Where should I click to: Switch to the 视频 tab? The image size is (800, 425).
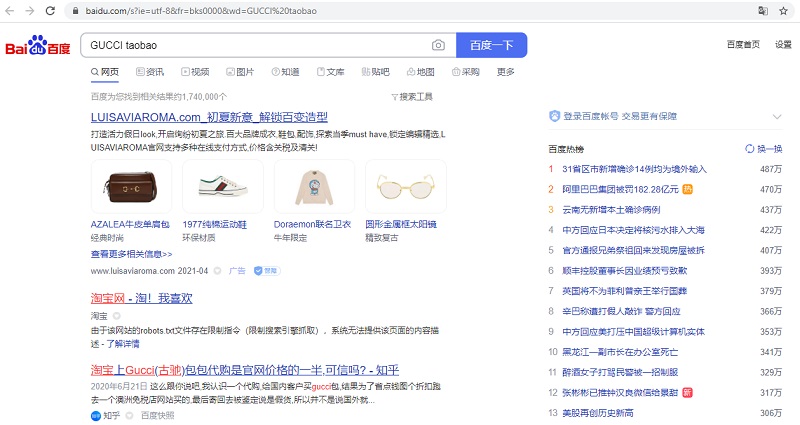tap(195, 72)
